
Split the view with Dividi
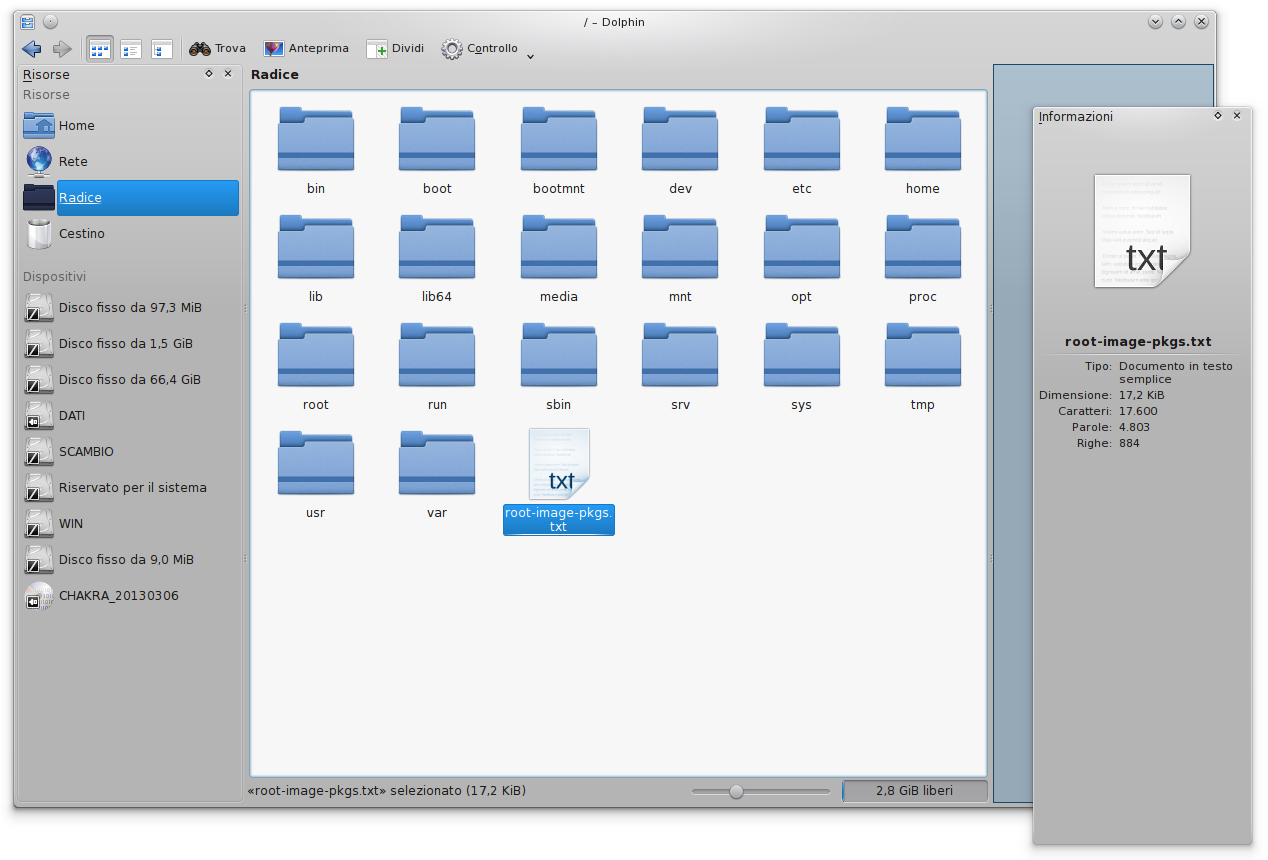coord(395,49)
